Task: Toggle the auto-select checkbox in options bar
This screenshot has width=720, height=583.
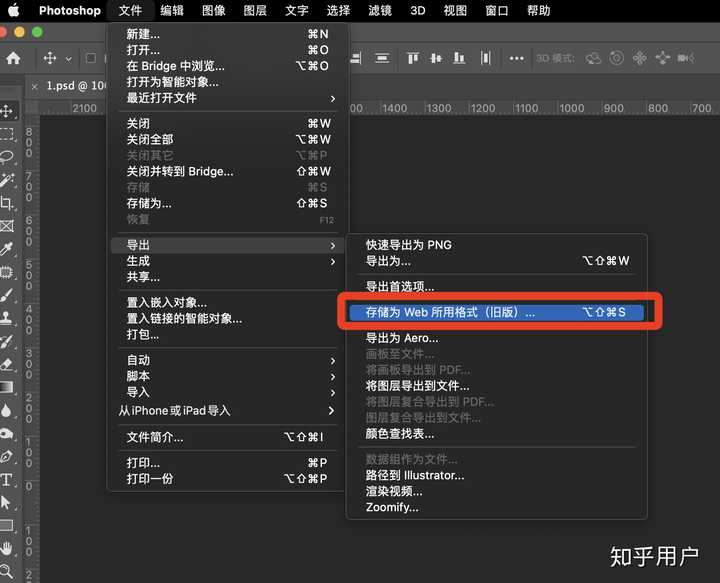Action: point(91,58)
